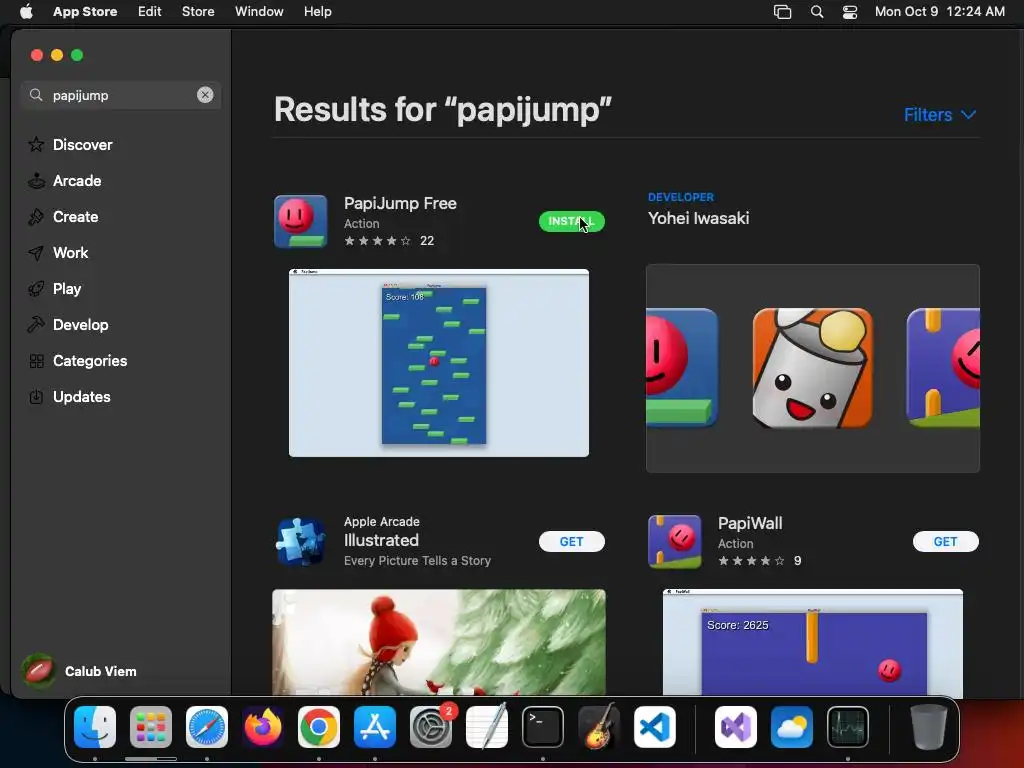Open the Edit menu
Viewport: 1024px width, 768px height.
pyautogui.click(x=150, y=12)
